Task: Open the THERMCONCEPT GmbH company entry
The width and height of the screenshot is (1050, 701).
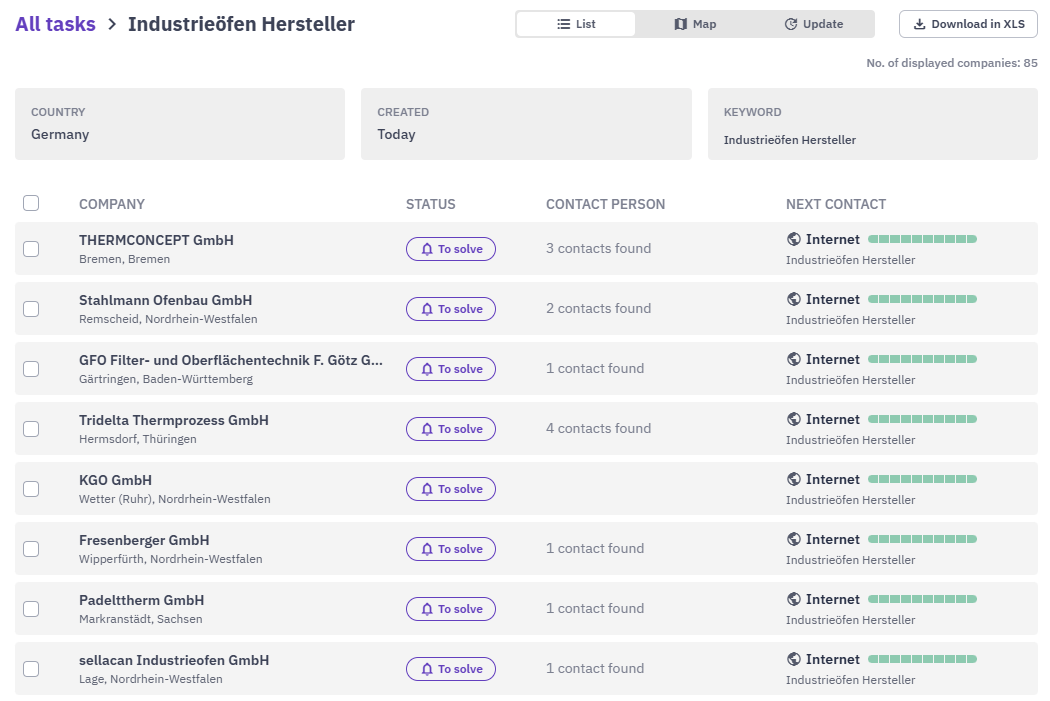Action: point(156,240)
